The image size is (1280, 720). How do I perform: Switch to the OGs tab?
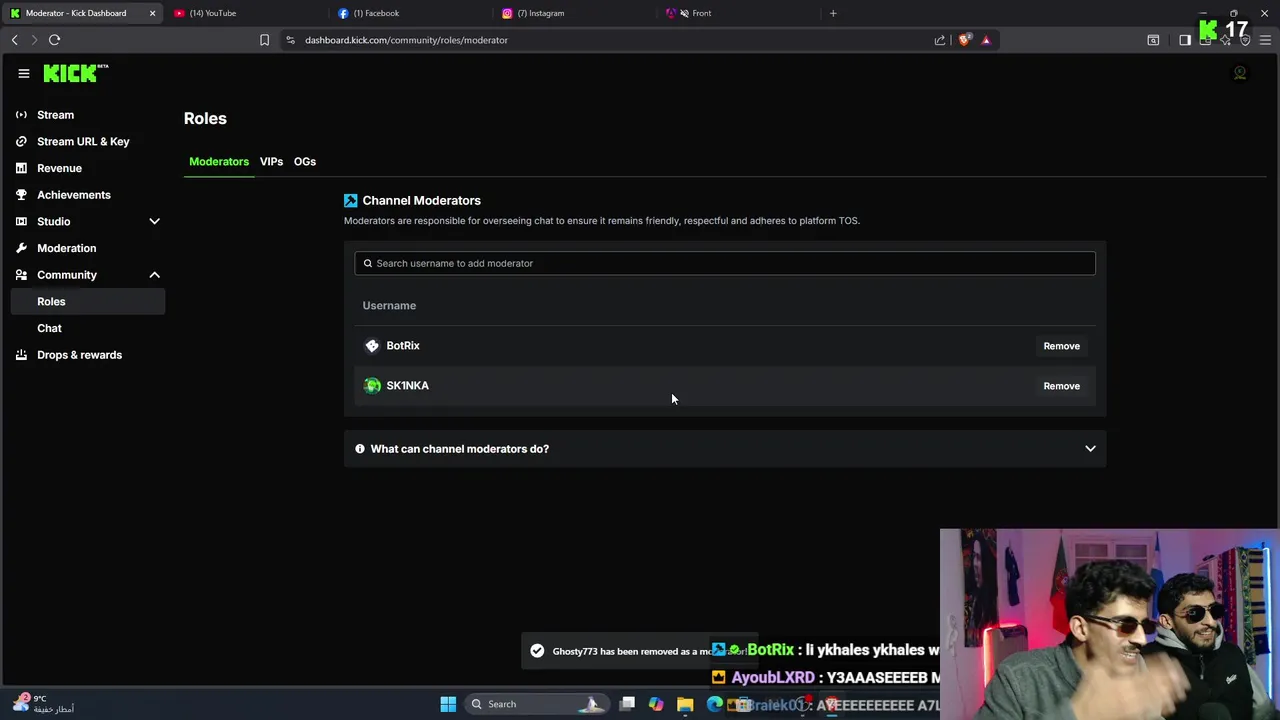(x=305, y=162)
